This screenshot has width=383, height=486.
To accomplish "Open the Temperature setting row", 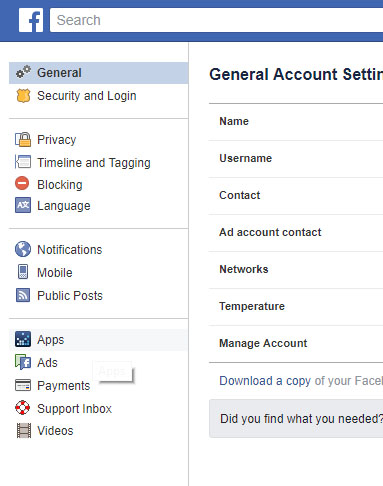I will [x=296, y=307].
